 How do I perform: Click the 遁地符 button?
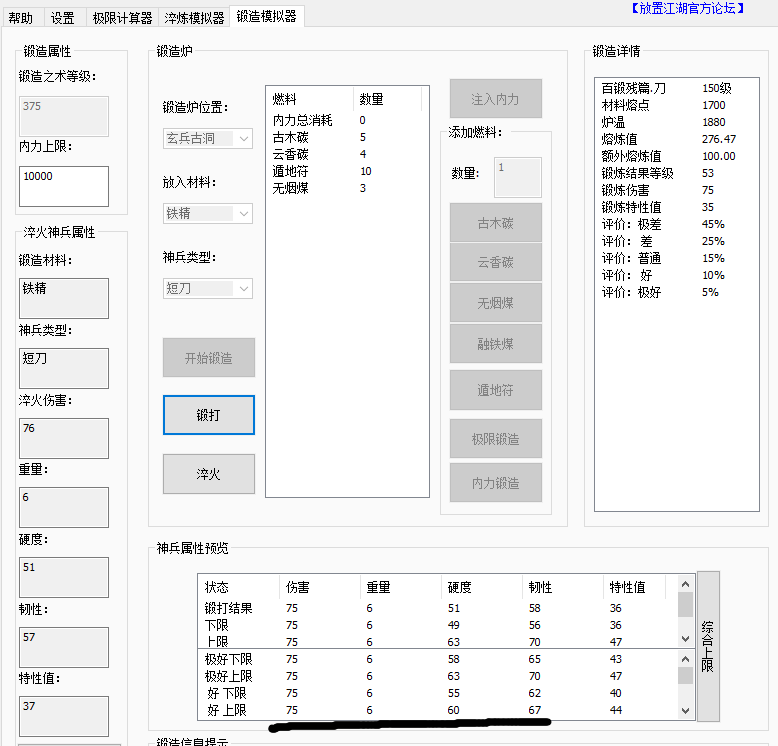click(x=495, y=390)
